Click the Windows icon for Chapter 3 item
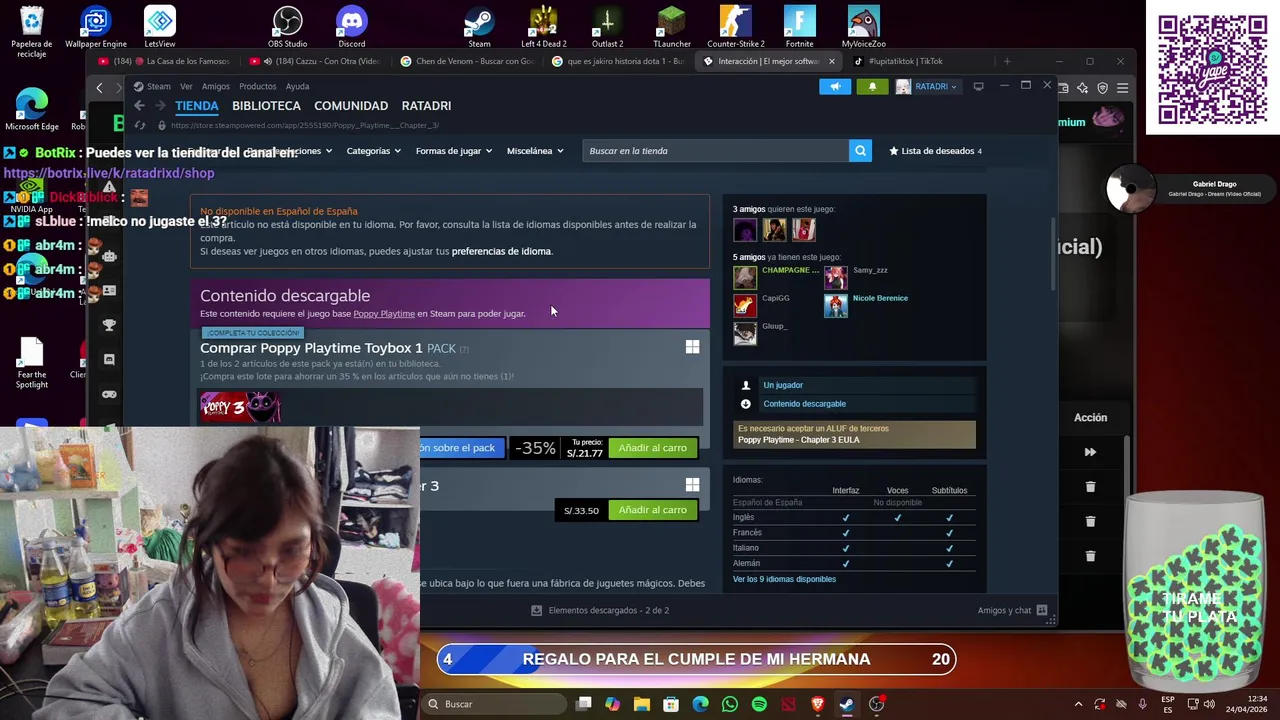The image size is (1280, 720). (692, 485)
